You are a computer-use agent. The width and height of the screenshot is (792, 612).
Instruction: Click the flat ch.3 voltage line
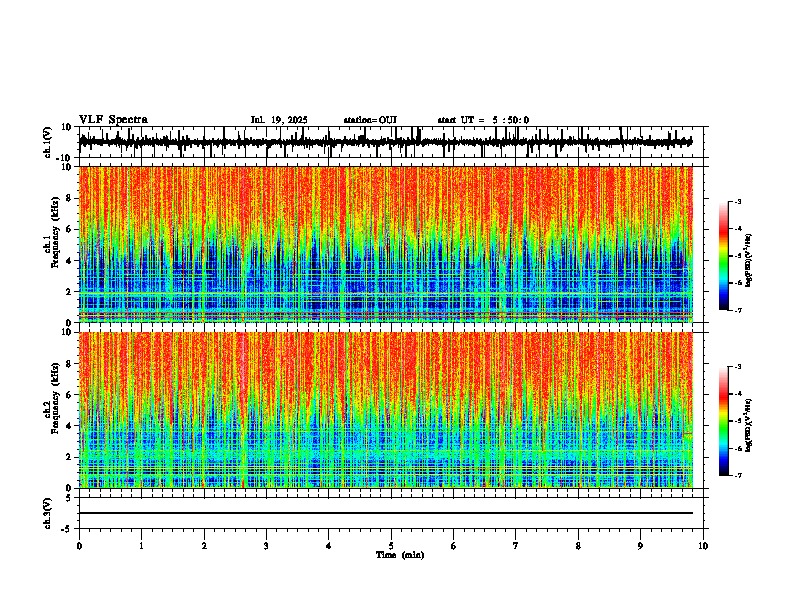386,513
